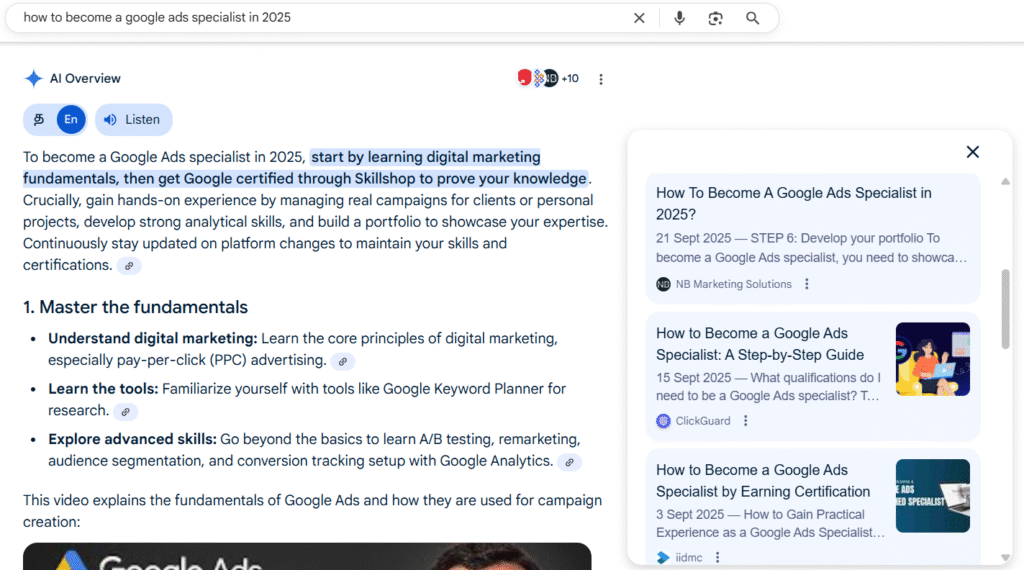Open AI Overview three-dot options menu
Screen dimensions: 1024x570
tap(601, 79)
